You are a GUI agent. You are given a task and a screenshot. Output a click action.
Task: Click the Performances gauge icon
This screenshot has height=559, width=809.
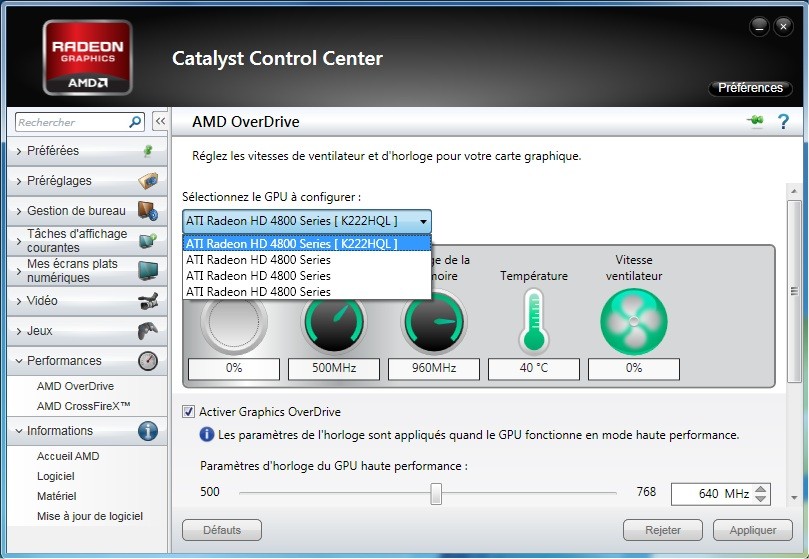point(148,361)
